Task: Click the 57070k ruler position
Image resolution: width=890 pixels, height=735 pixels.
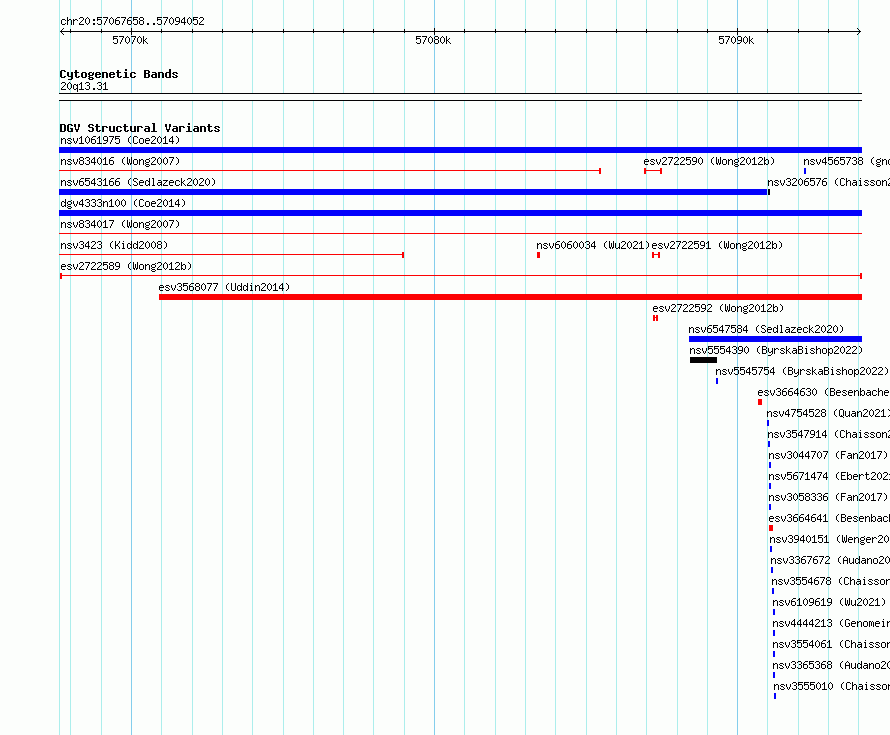Action: (130, 40)
